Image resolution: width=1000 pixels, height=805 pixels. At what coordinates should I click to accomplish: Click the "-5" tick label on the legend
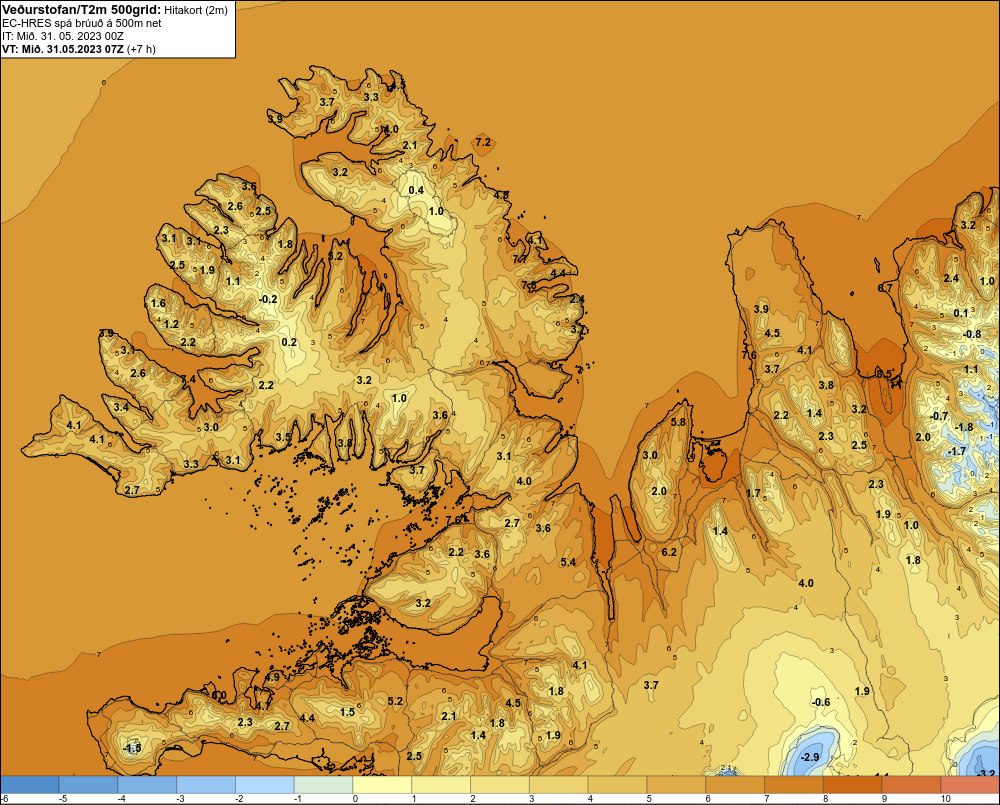[62, 799]
